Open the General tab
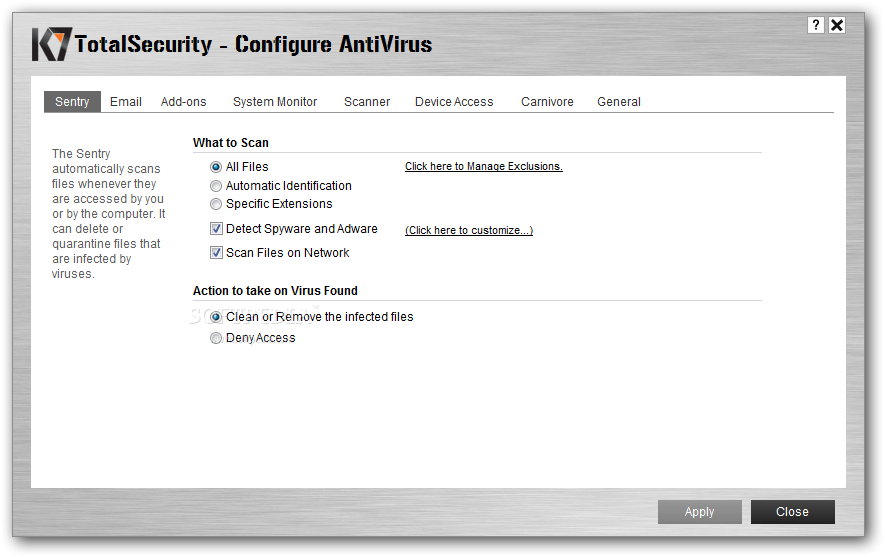Viewport: 885px width, 557px height. tap(619, 102)
